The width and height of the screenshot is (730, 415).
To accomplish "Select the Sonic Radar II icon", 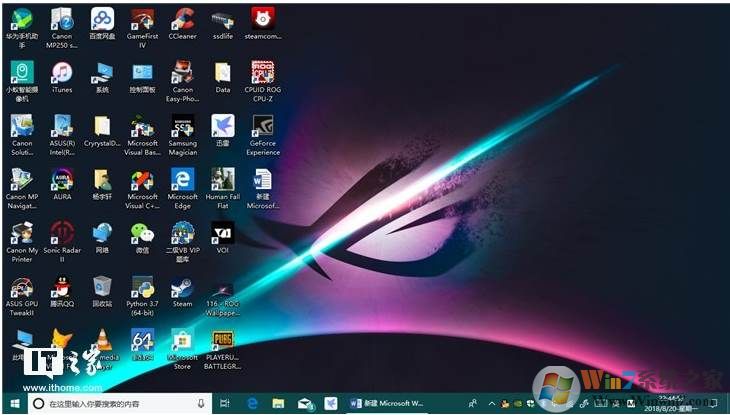I will coord(62,234).
